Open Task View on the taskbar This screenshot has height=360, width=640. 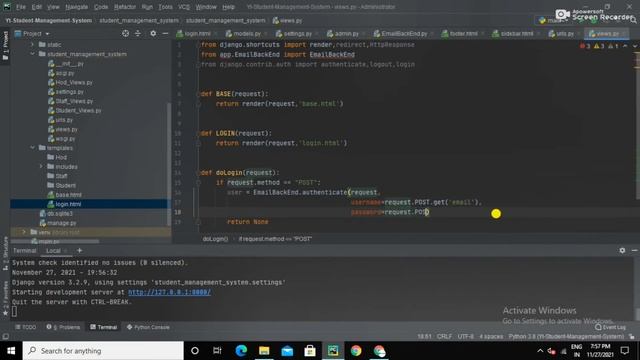click(x=217, y=351)
